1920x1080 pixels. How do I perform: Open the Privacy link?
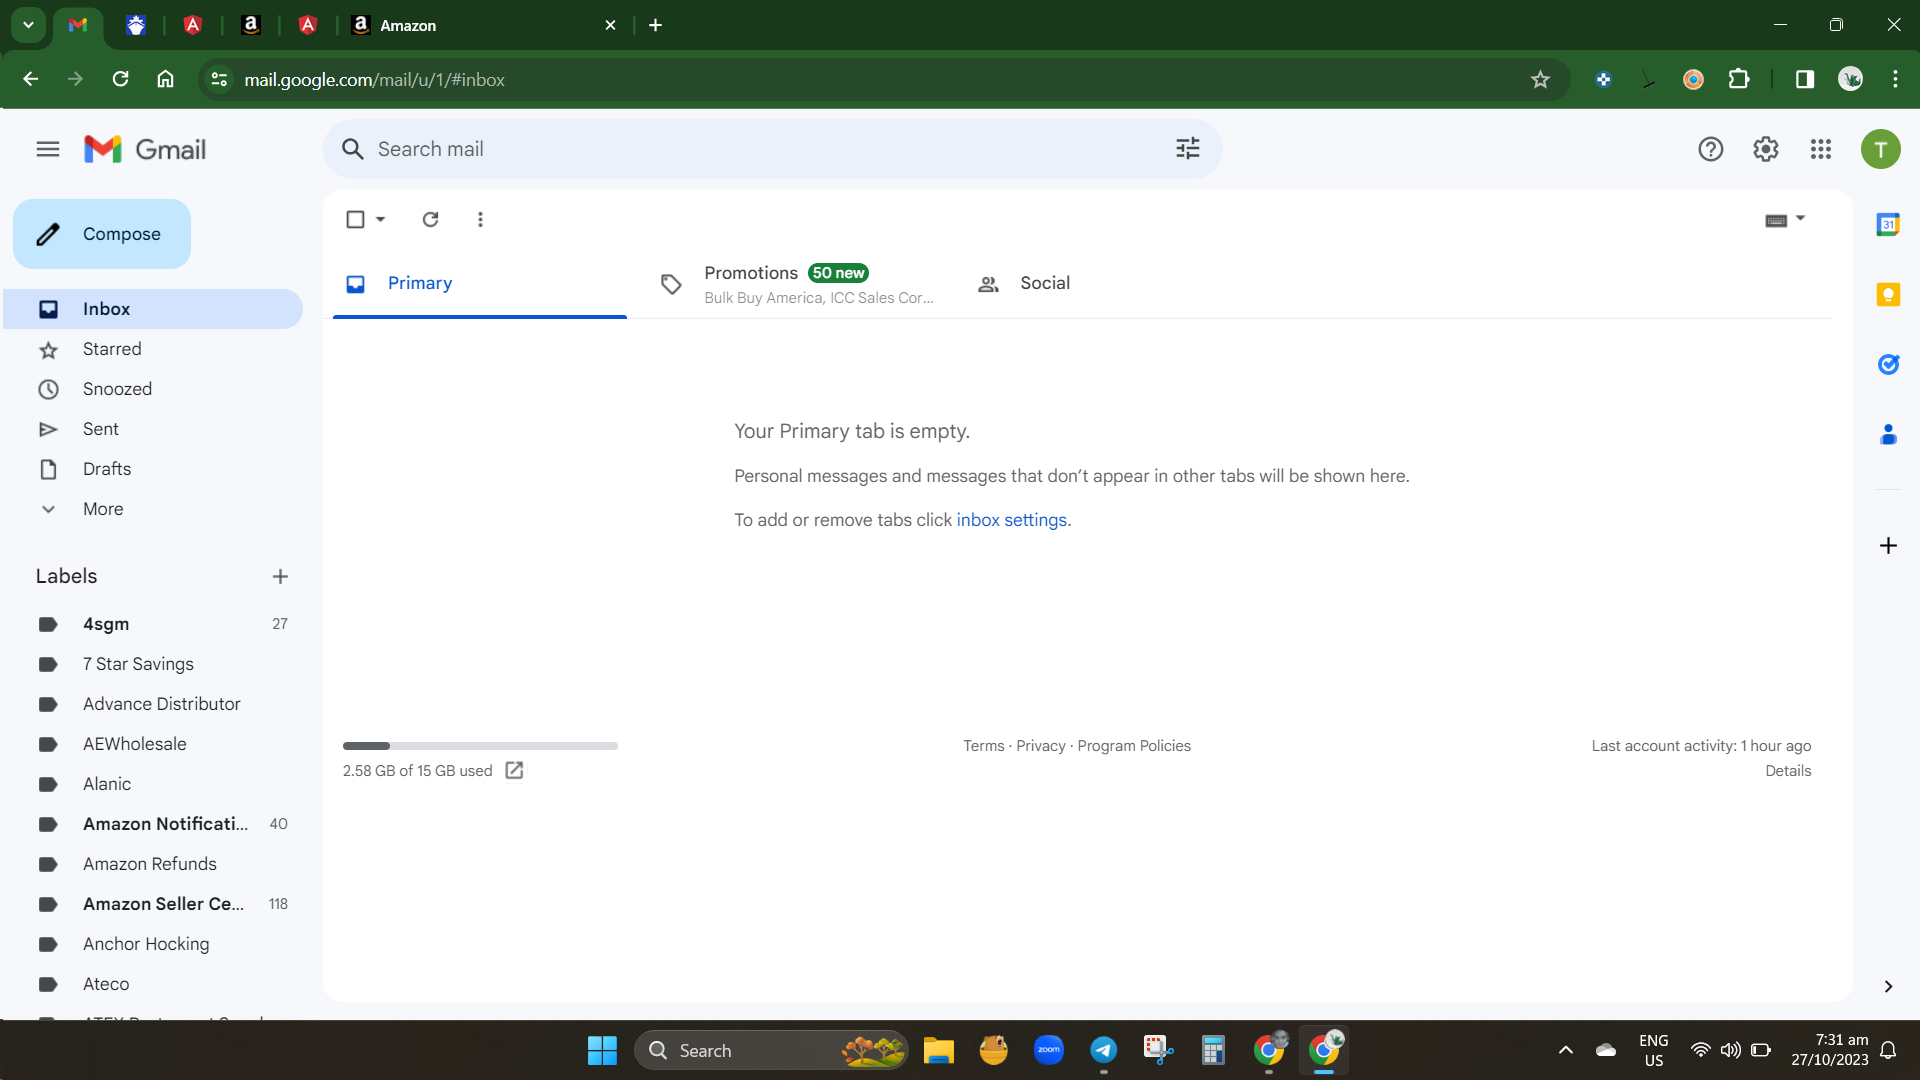coord(1041,746)
